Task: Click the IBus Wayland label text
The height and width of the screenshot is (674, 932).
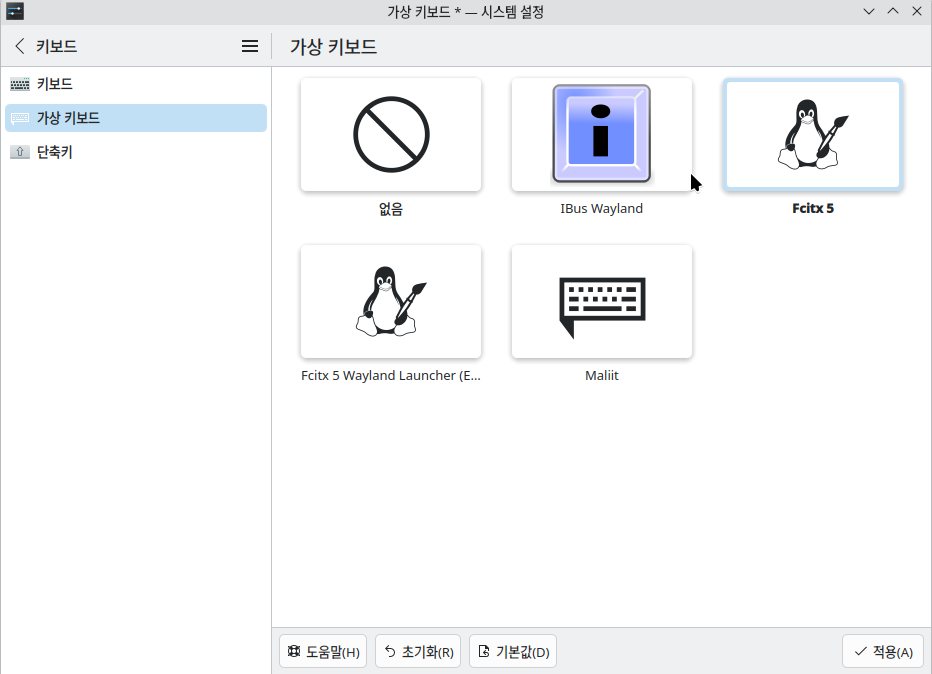Action: (602, 209)
